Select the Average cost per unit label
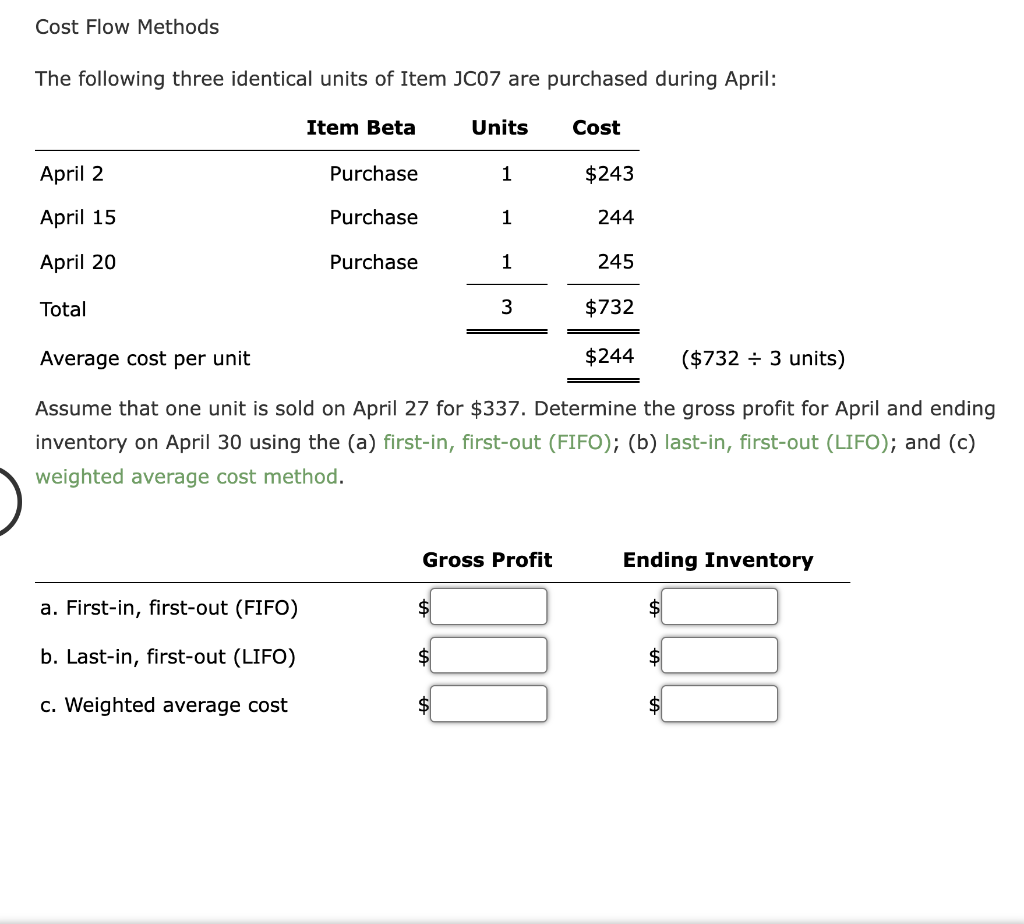This screenshot has height=924, width=1024. (x=145, y=358)
